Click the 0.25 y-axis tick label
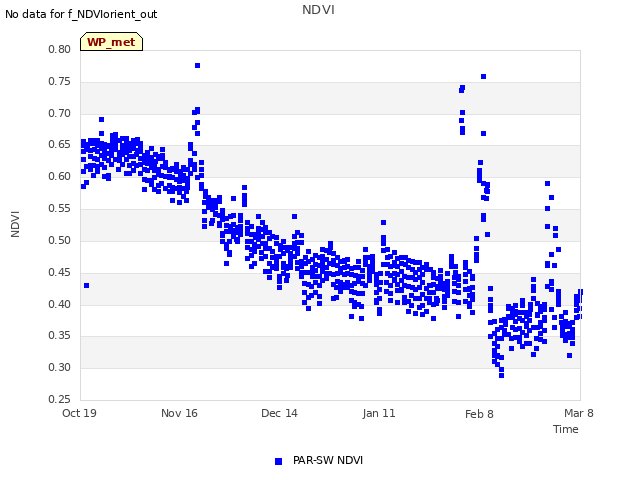 (x=60, y=399)
